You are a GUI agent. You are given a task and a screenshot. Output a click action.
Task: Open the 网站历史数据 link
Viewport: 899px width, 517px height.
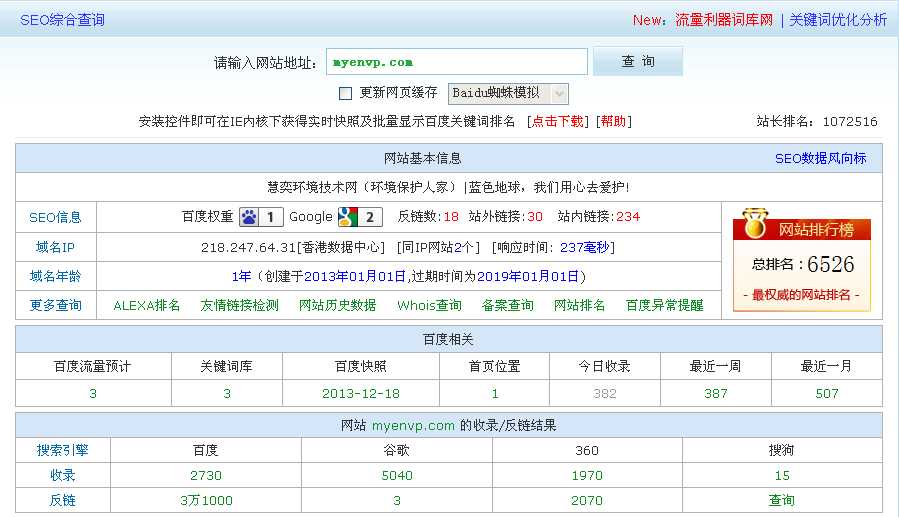[x=338, y=306]
